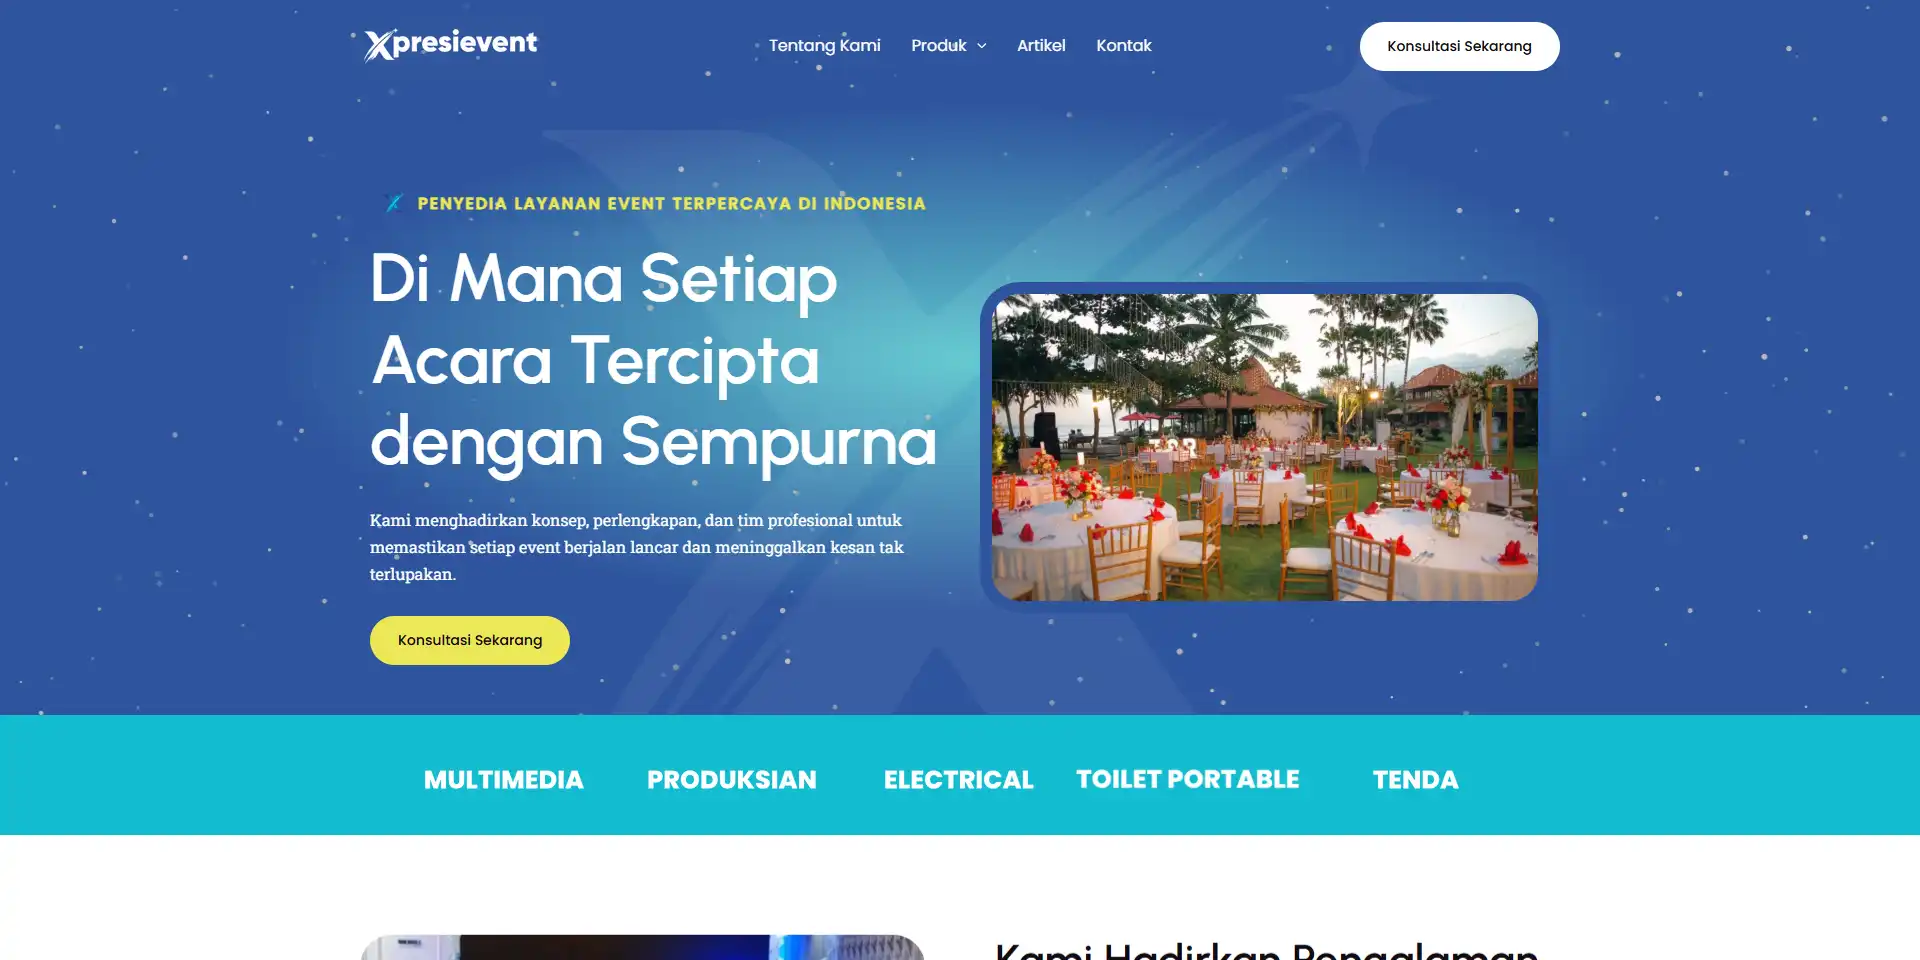The height and width of the screenshot is (960, 1920).
Task: Open the Tentang Kami menu item
Action: point(825,46)
